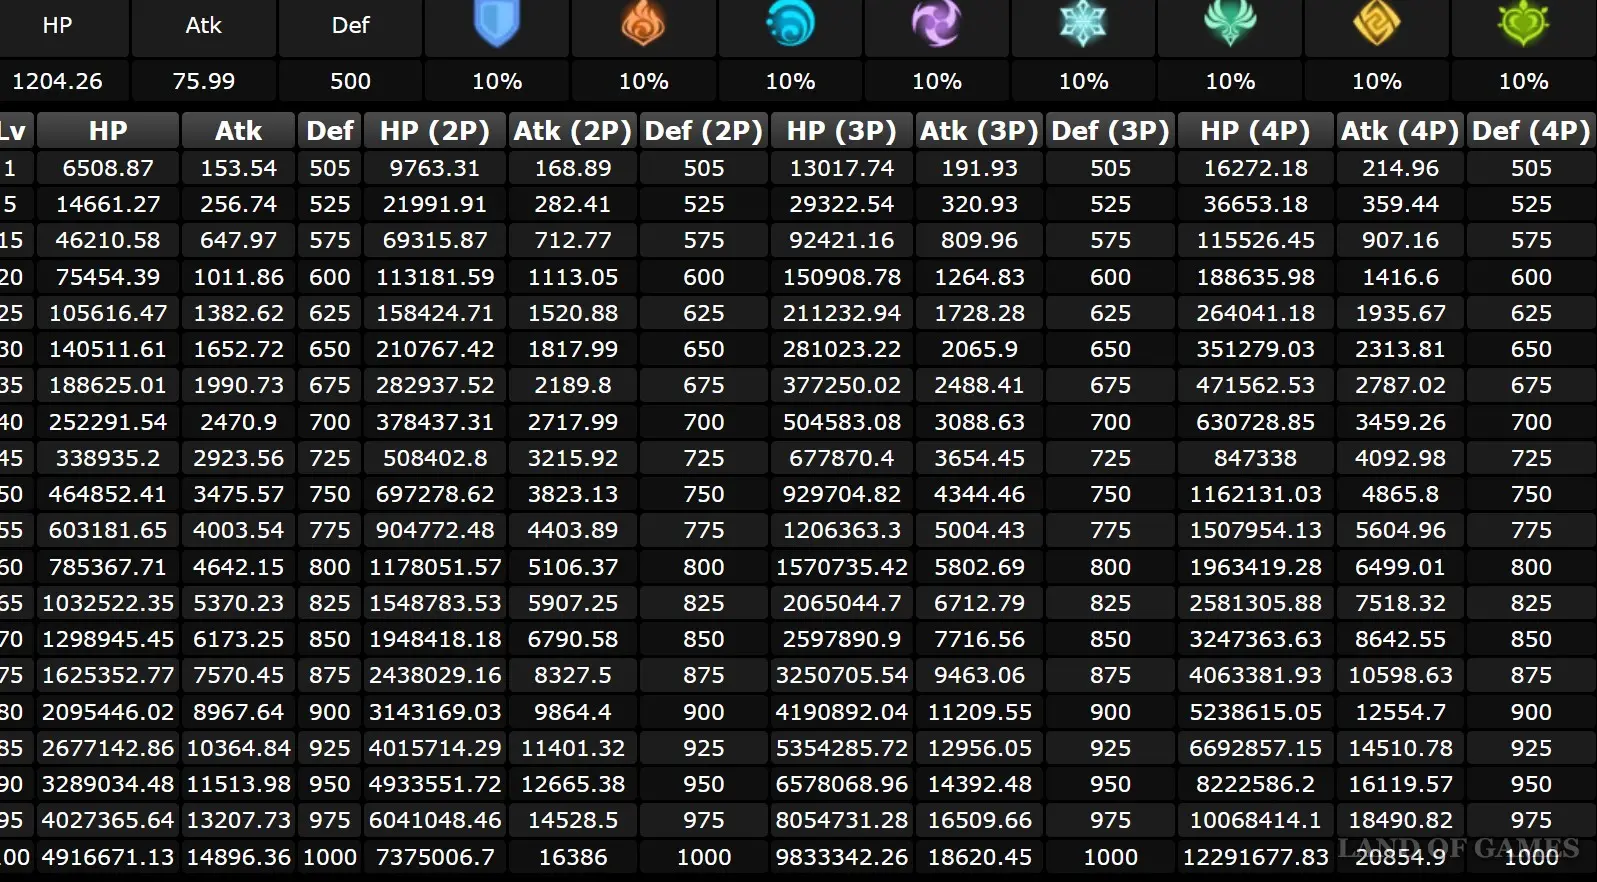Click the base HP value 1204.26
1597x882 pixels.
[57, 81]
